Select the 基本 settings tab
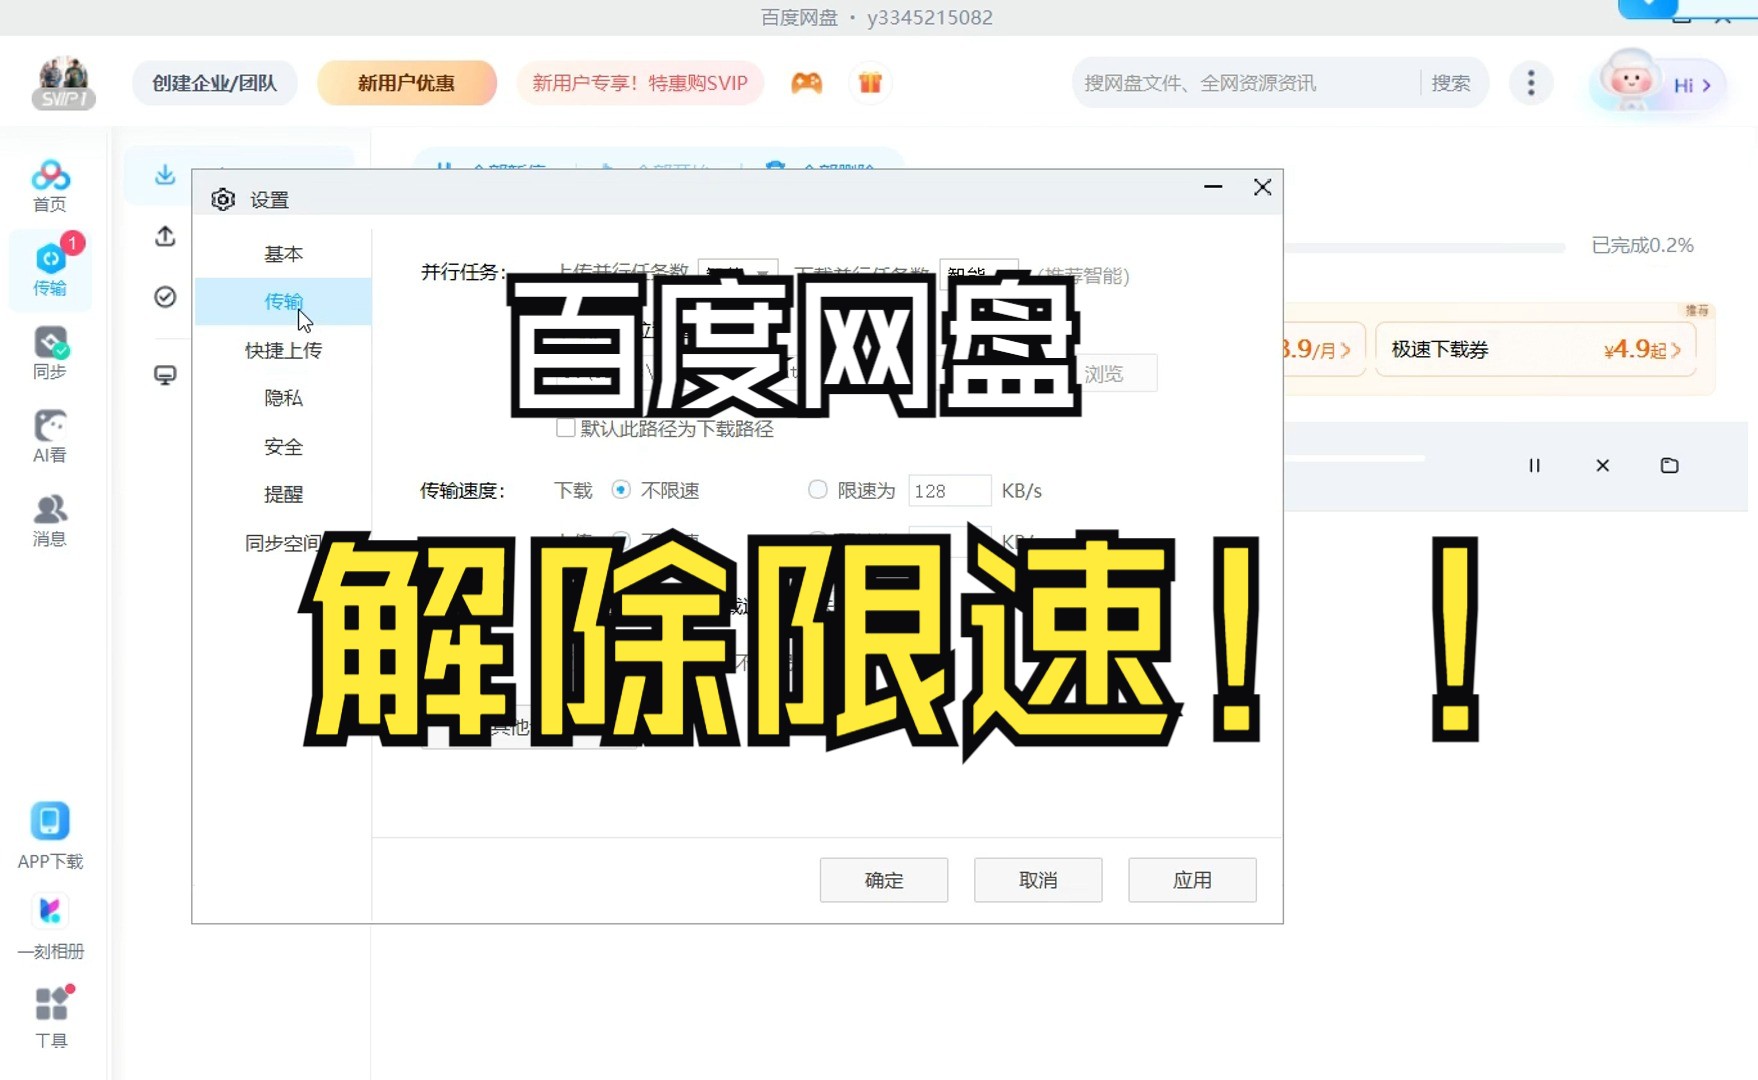The height and width of the screenshot is (1080, 1758). pyautogui.click(x=283, y=254)
